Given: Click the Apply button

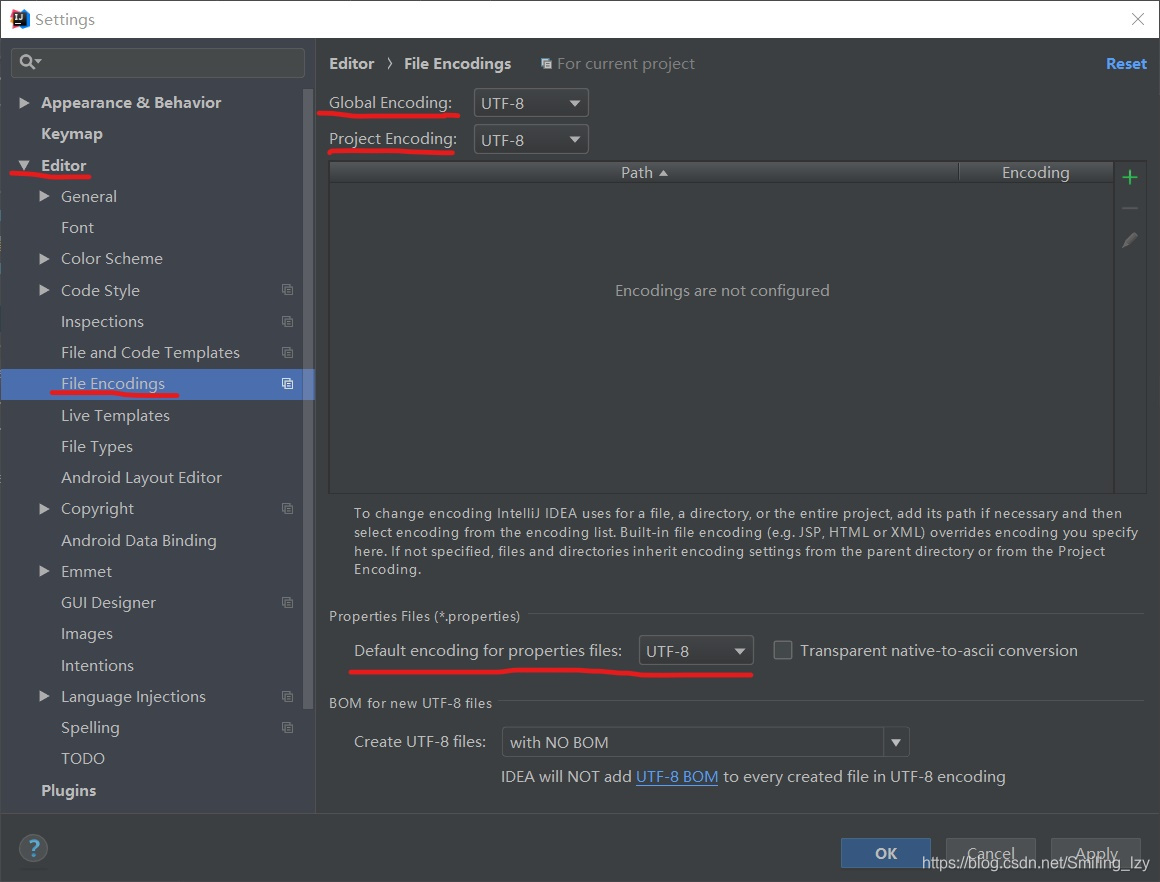Looking at the screenshot, I should click(x=1096, y=853).
